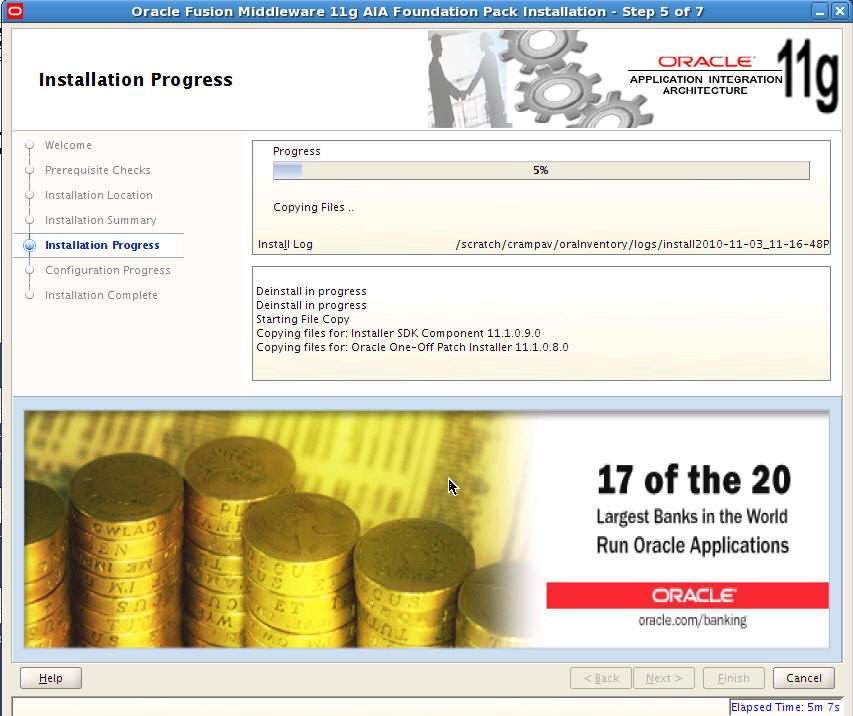Screen dimensions: 853x716
Task: Click the Oracle One-Off Patch Installer log line
Action: coord(412,347)
